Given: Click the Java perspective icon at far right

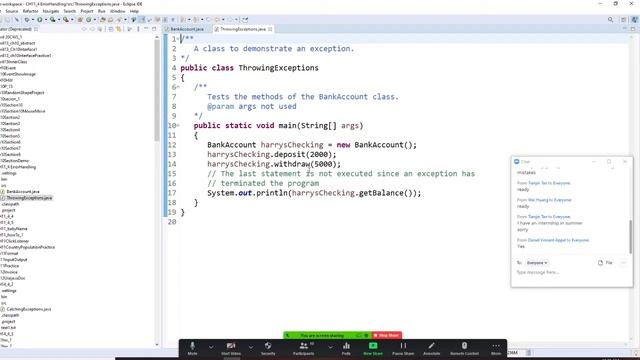Looking at the screenshot, I should pos(635,20).
